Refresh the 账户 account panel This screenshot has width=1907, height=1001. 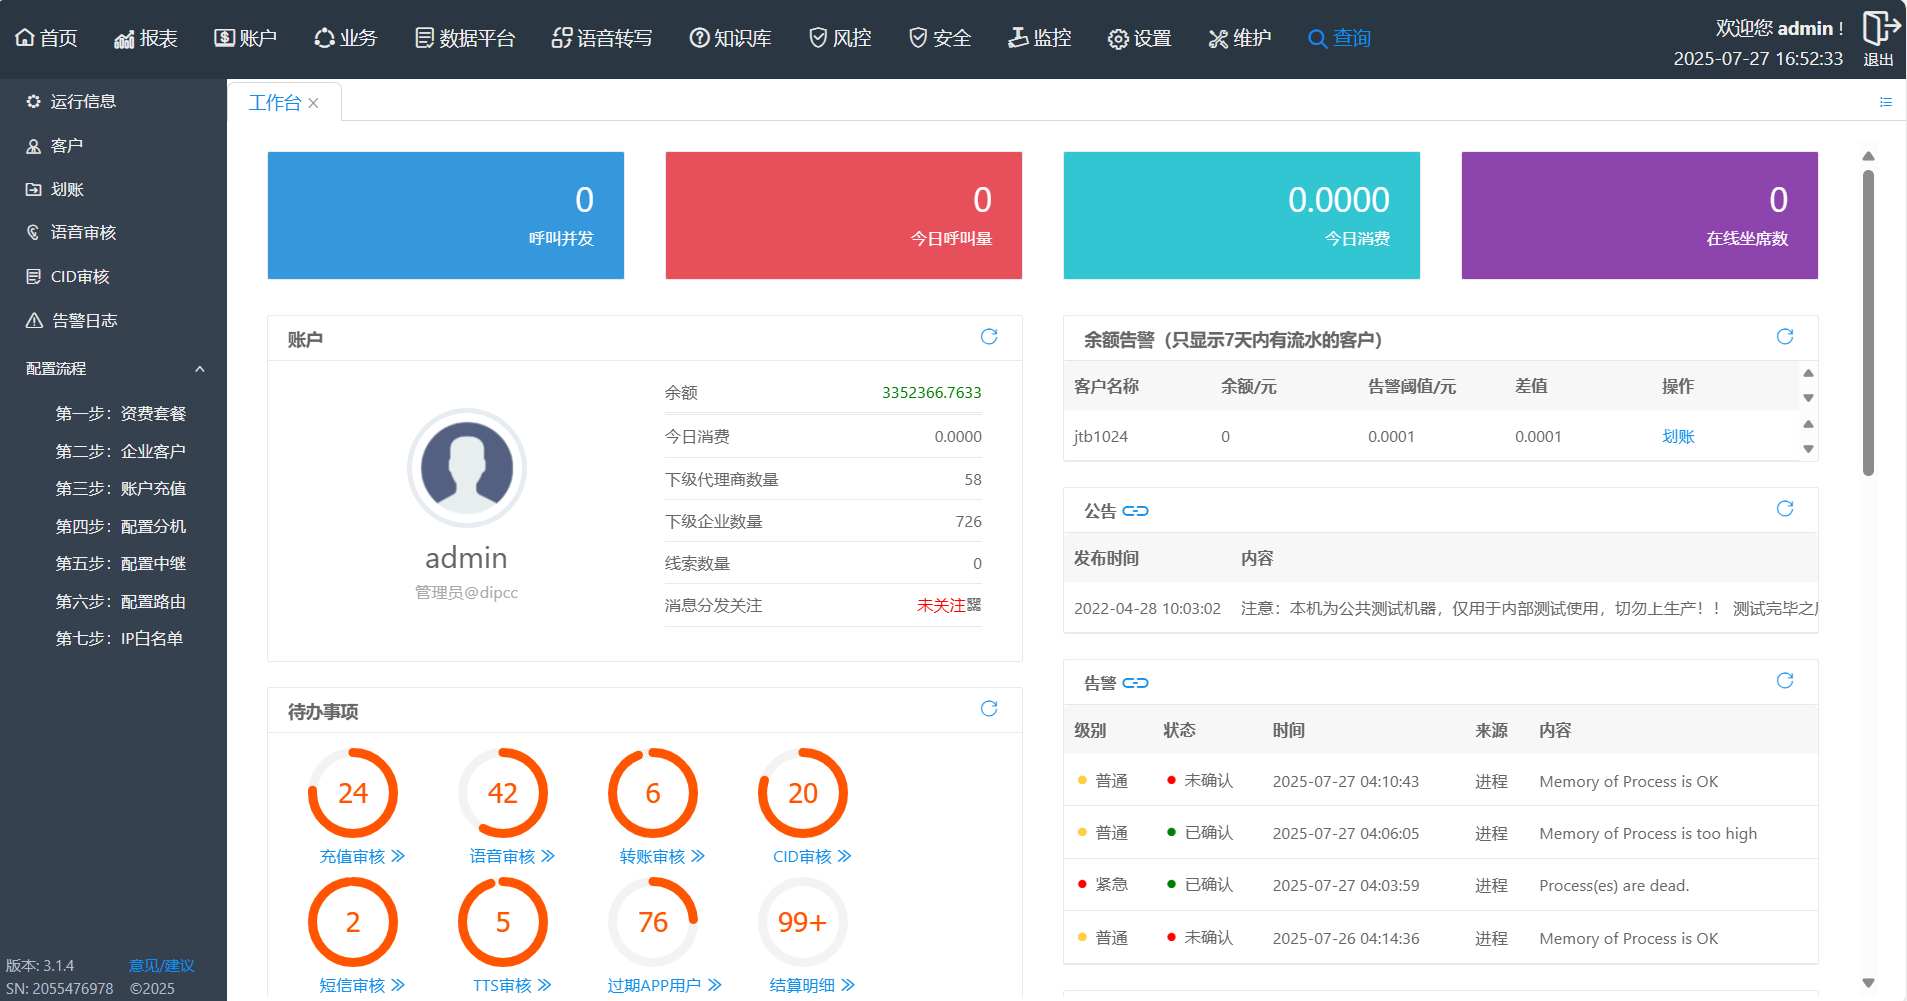point(988,337)
